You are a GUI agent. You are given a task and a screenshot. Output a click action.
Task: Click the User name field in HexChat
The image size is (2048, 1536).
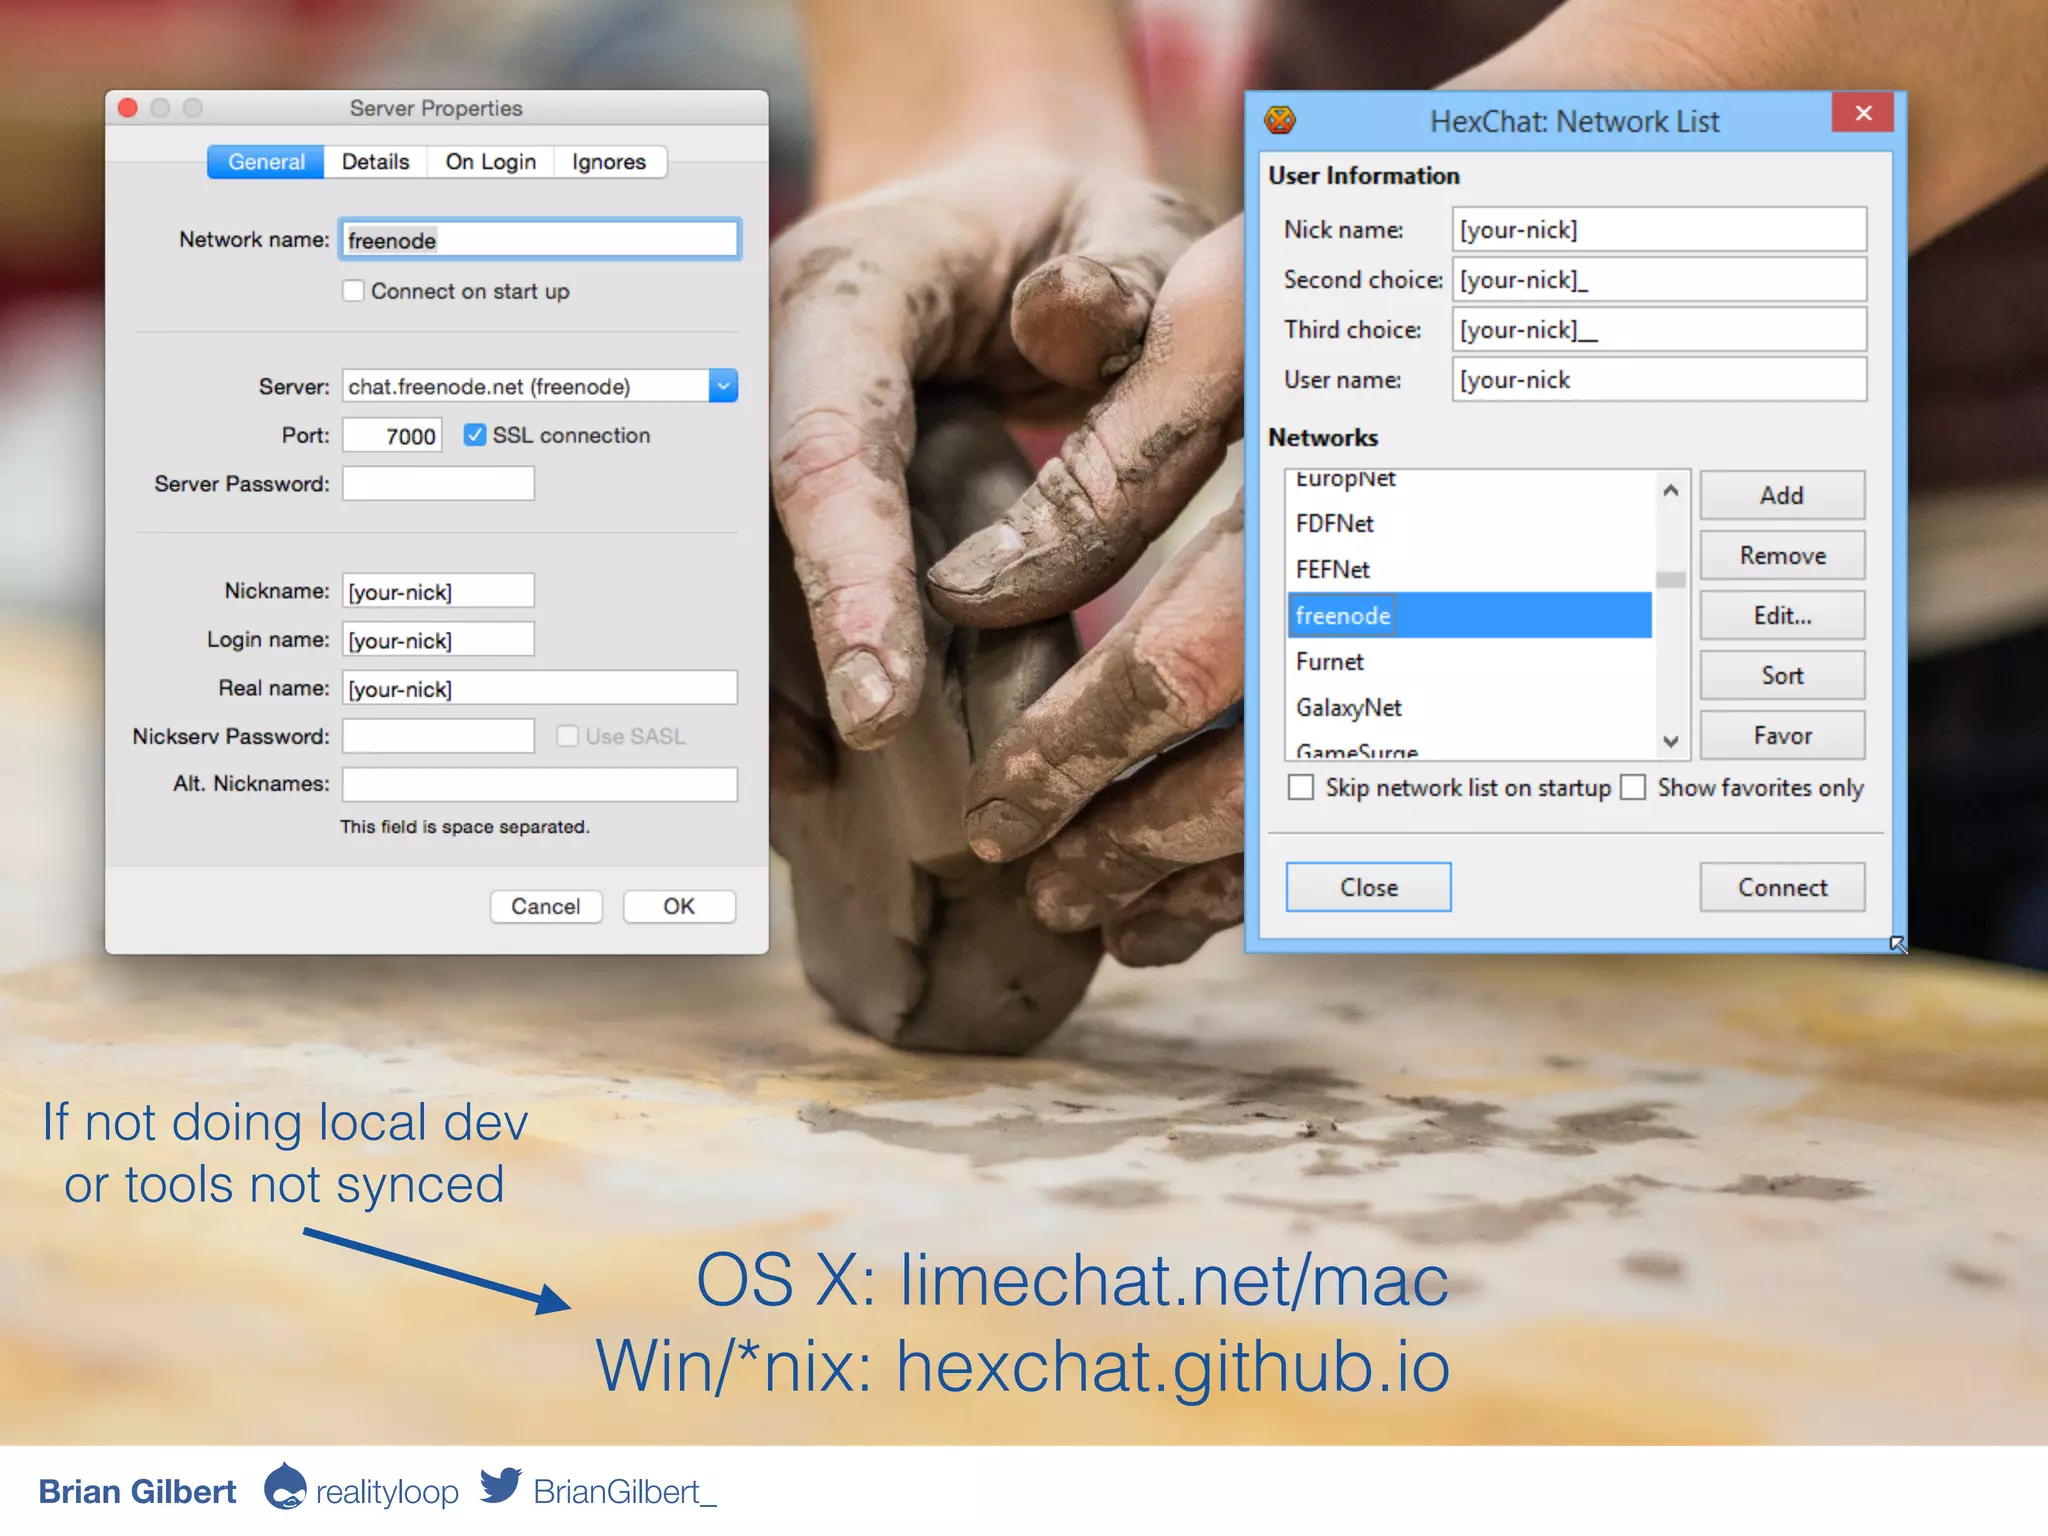pos(1659,380)
